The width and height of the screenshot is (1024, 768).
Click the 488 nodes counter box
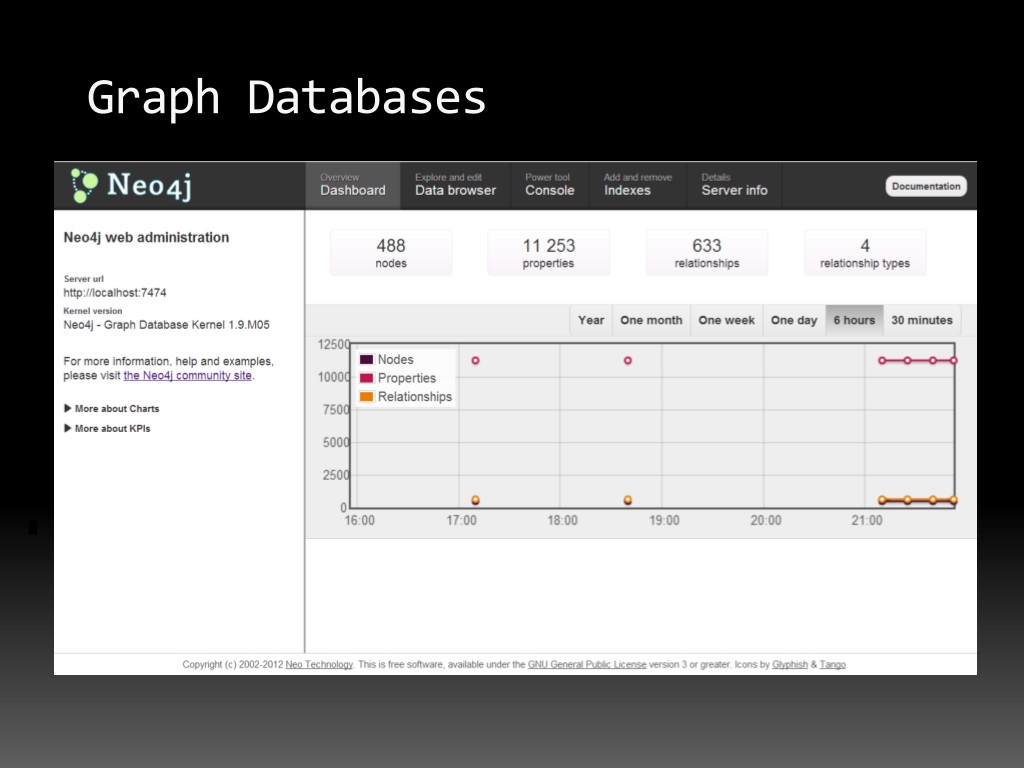[x=391, y=253]
